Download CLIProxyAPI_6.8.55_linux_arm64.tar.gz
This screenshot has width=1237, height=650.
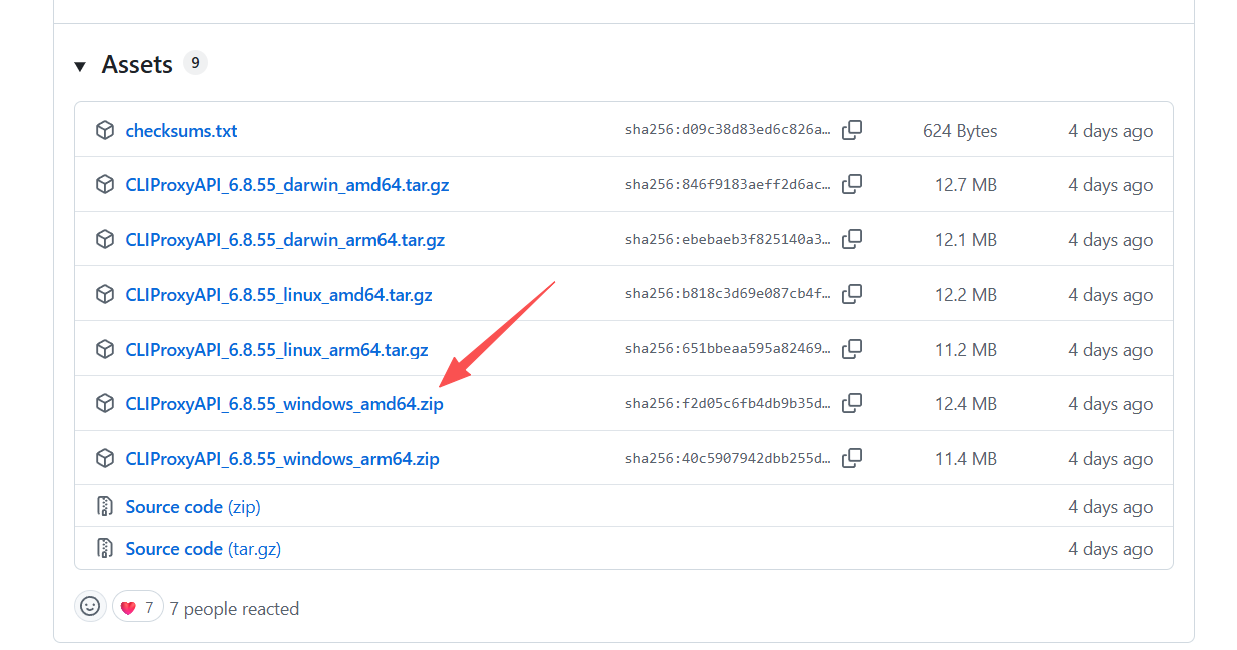click(277, 350)
